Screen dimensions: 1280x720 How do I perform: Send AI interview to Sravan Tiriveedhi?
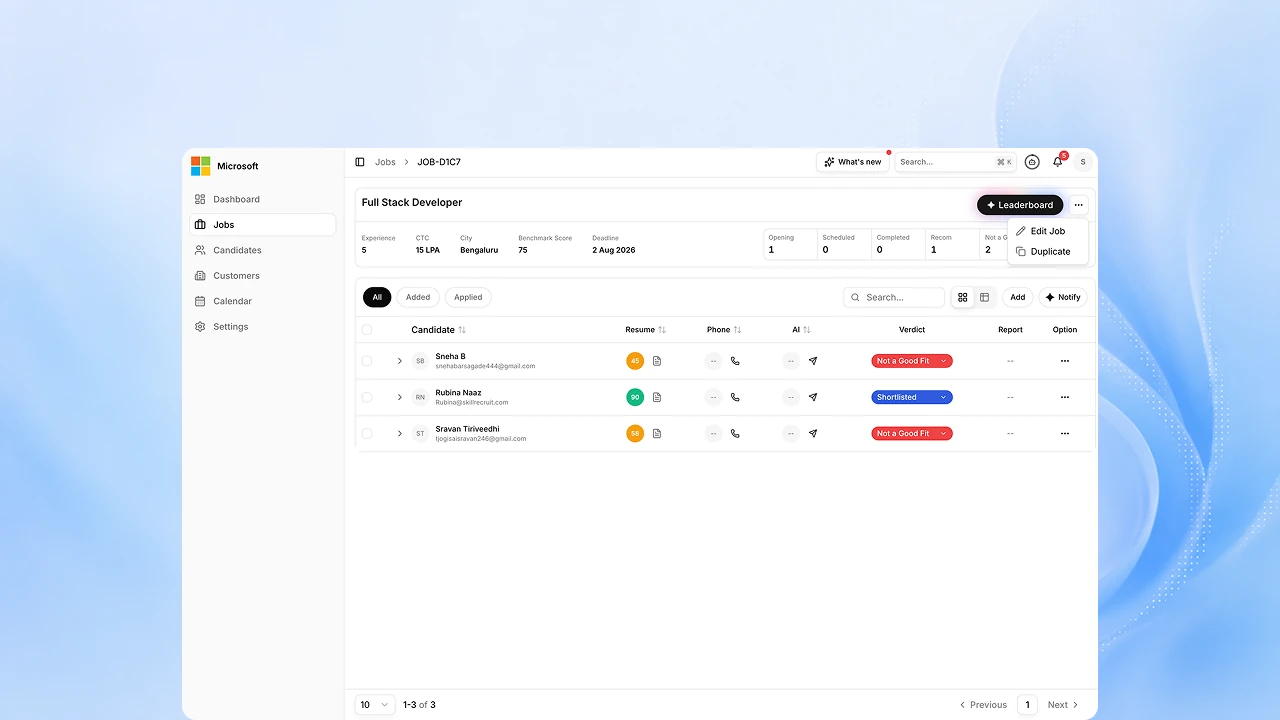click(x=813, y=434)
